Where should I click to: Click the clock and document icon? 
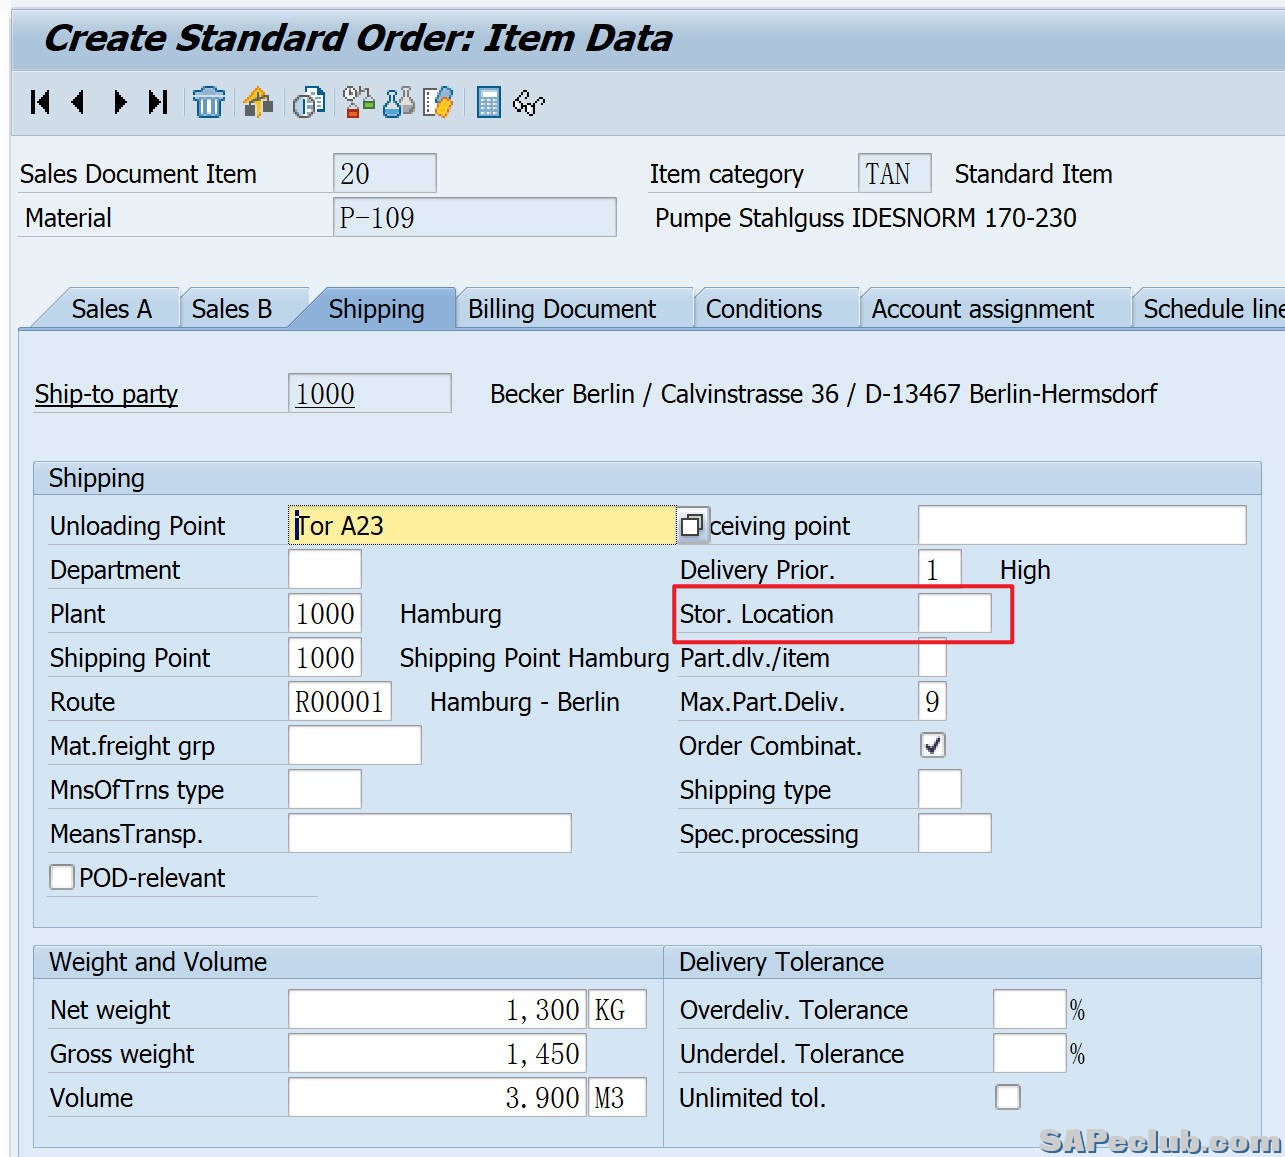point(308,102)
